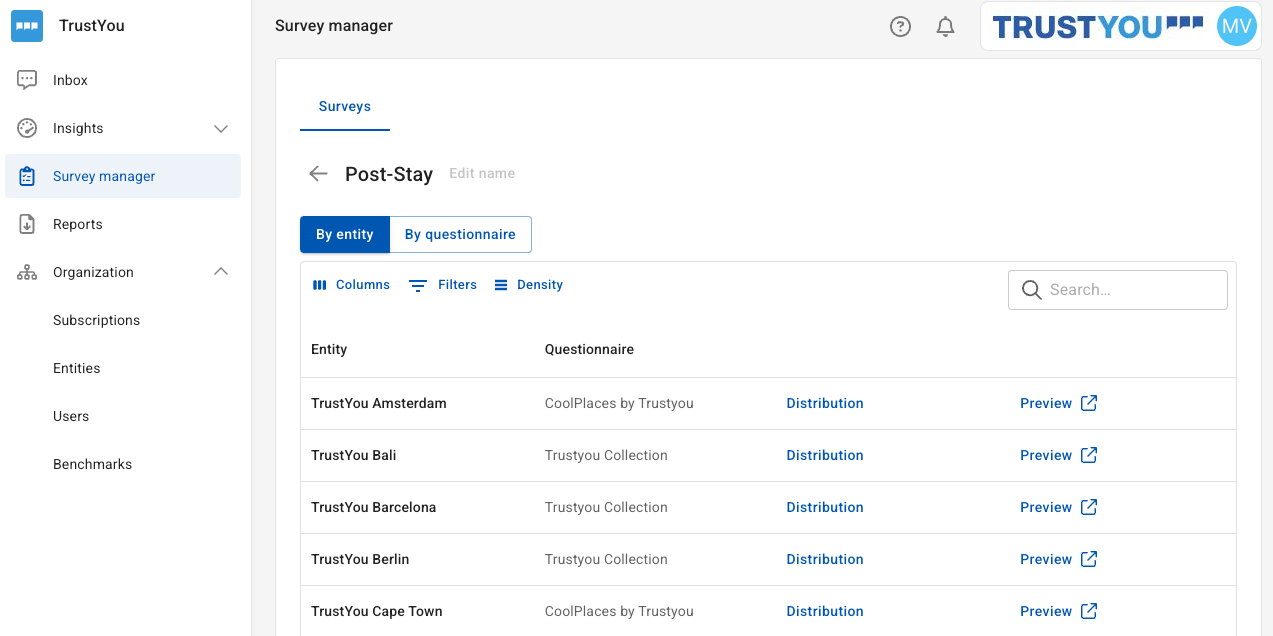The height and width of the screenshot is (636, 1273).
Task: Focus the Search input field
Action: [x=1118, y=290]
